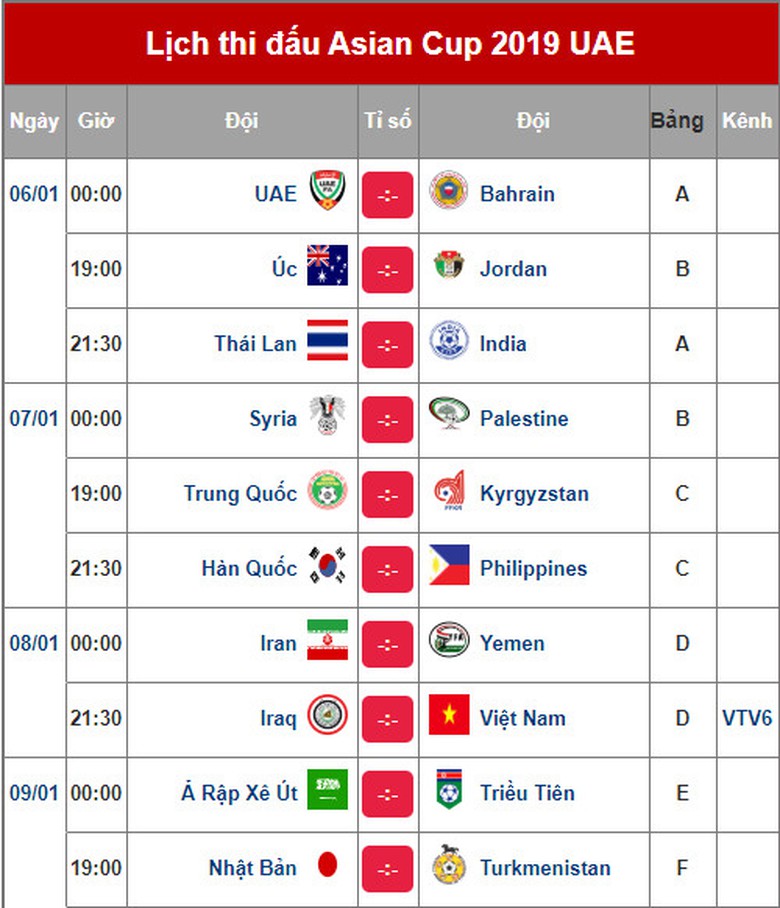The height and width of the screenshot is (908, 780).
Task: Click the Australia flag icon
Action: 327,267
